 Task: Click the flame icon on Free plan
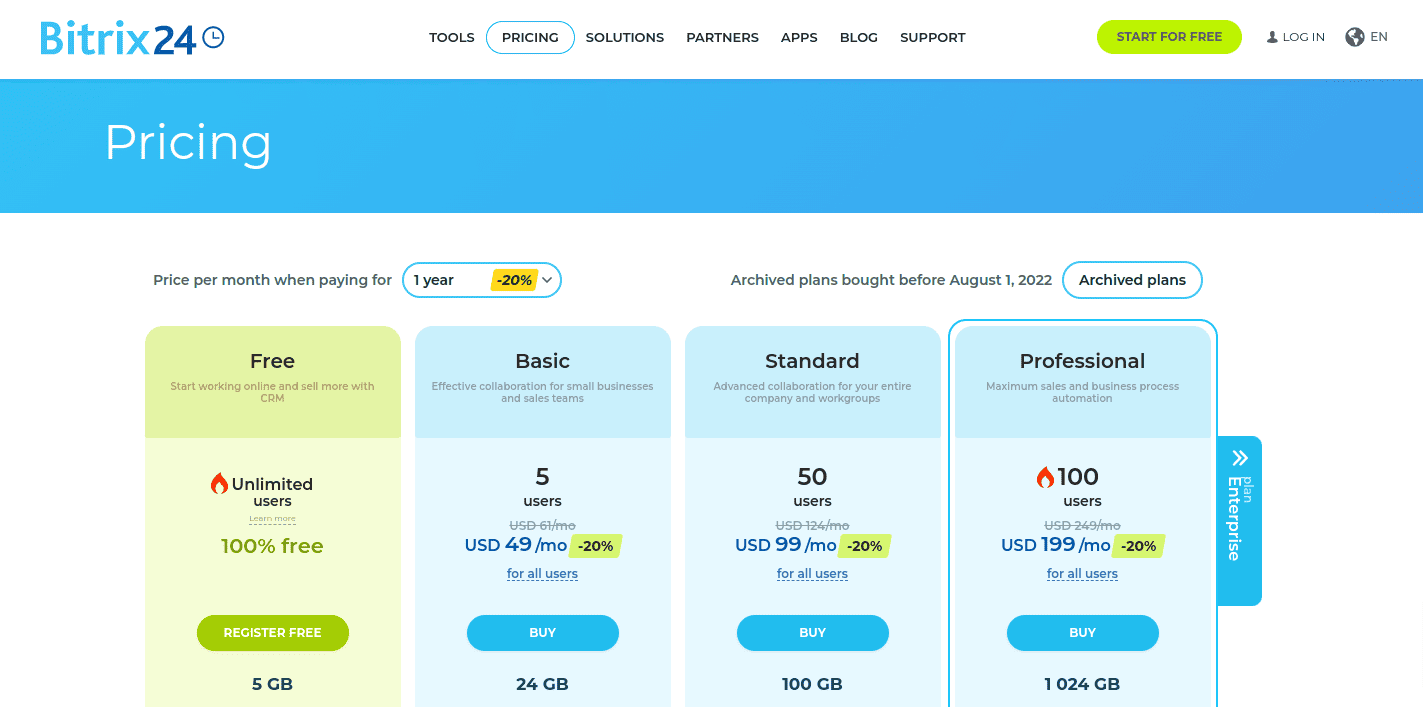tap(219, 484)
